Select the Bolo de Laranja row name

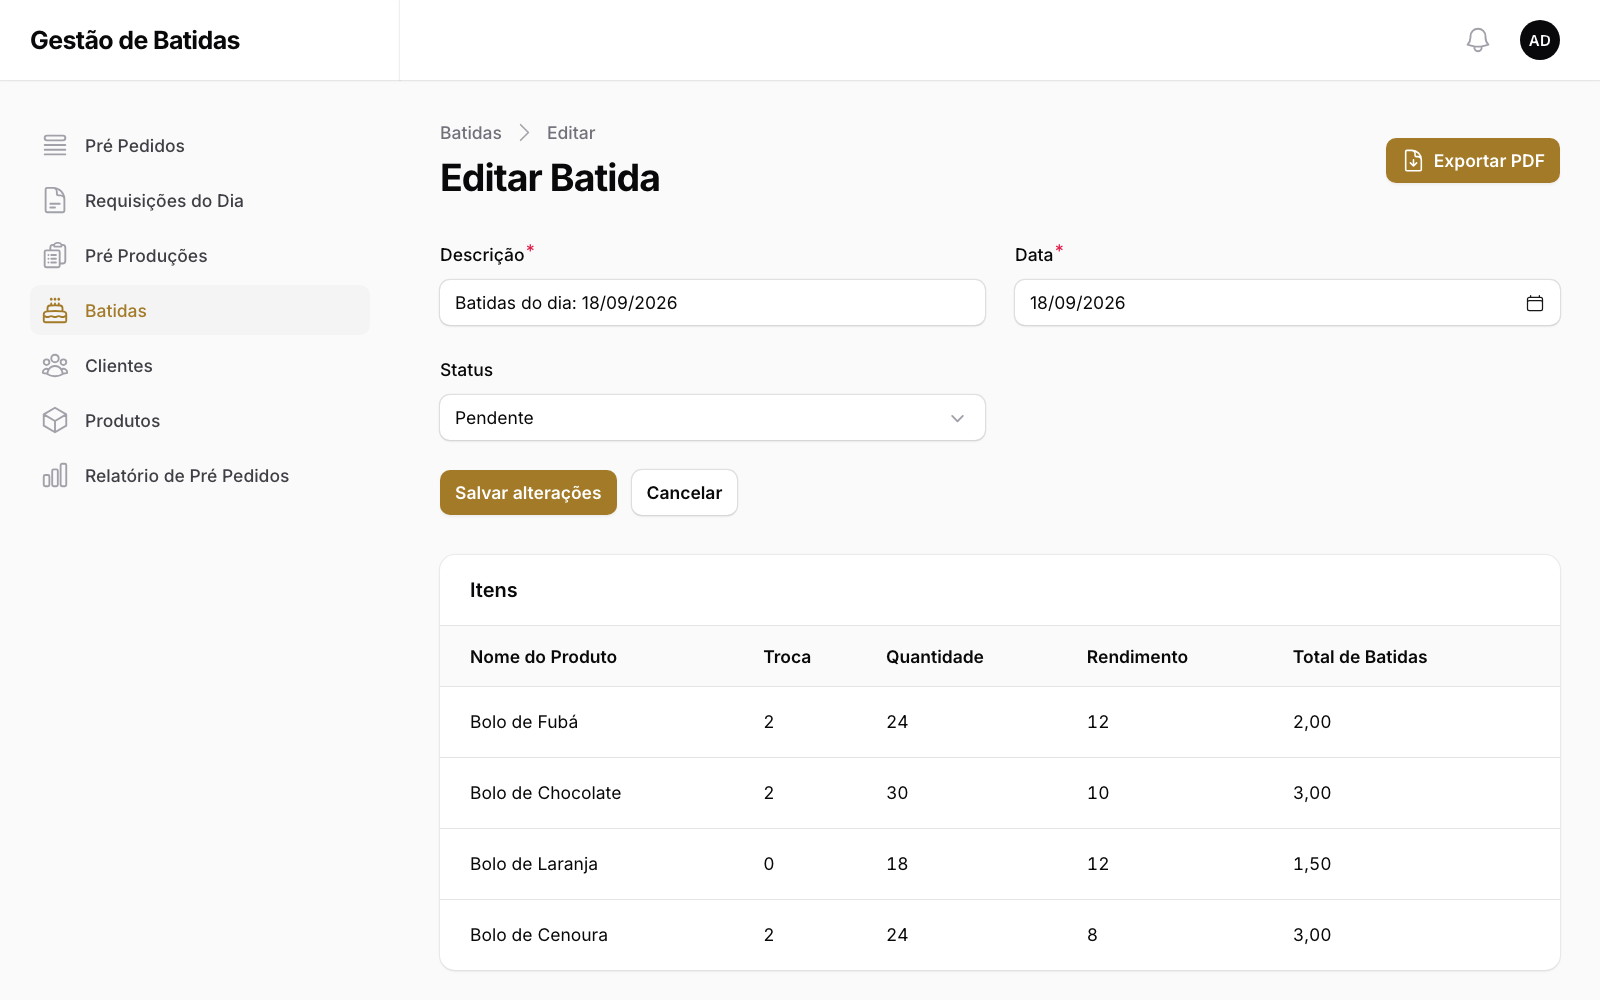(534, 864)
